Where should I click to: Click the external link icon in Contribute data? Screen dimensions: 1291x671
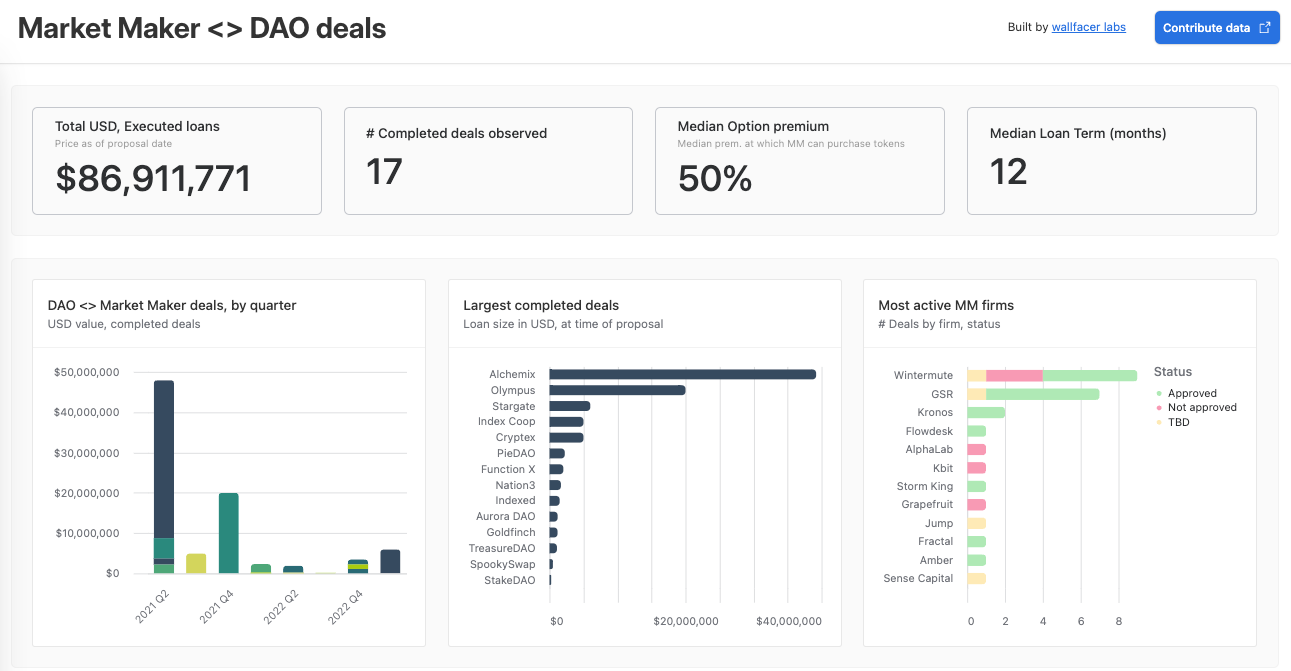tap(1265, 28)
